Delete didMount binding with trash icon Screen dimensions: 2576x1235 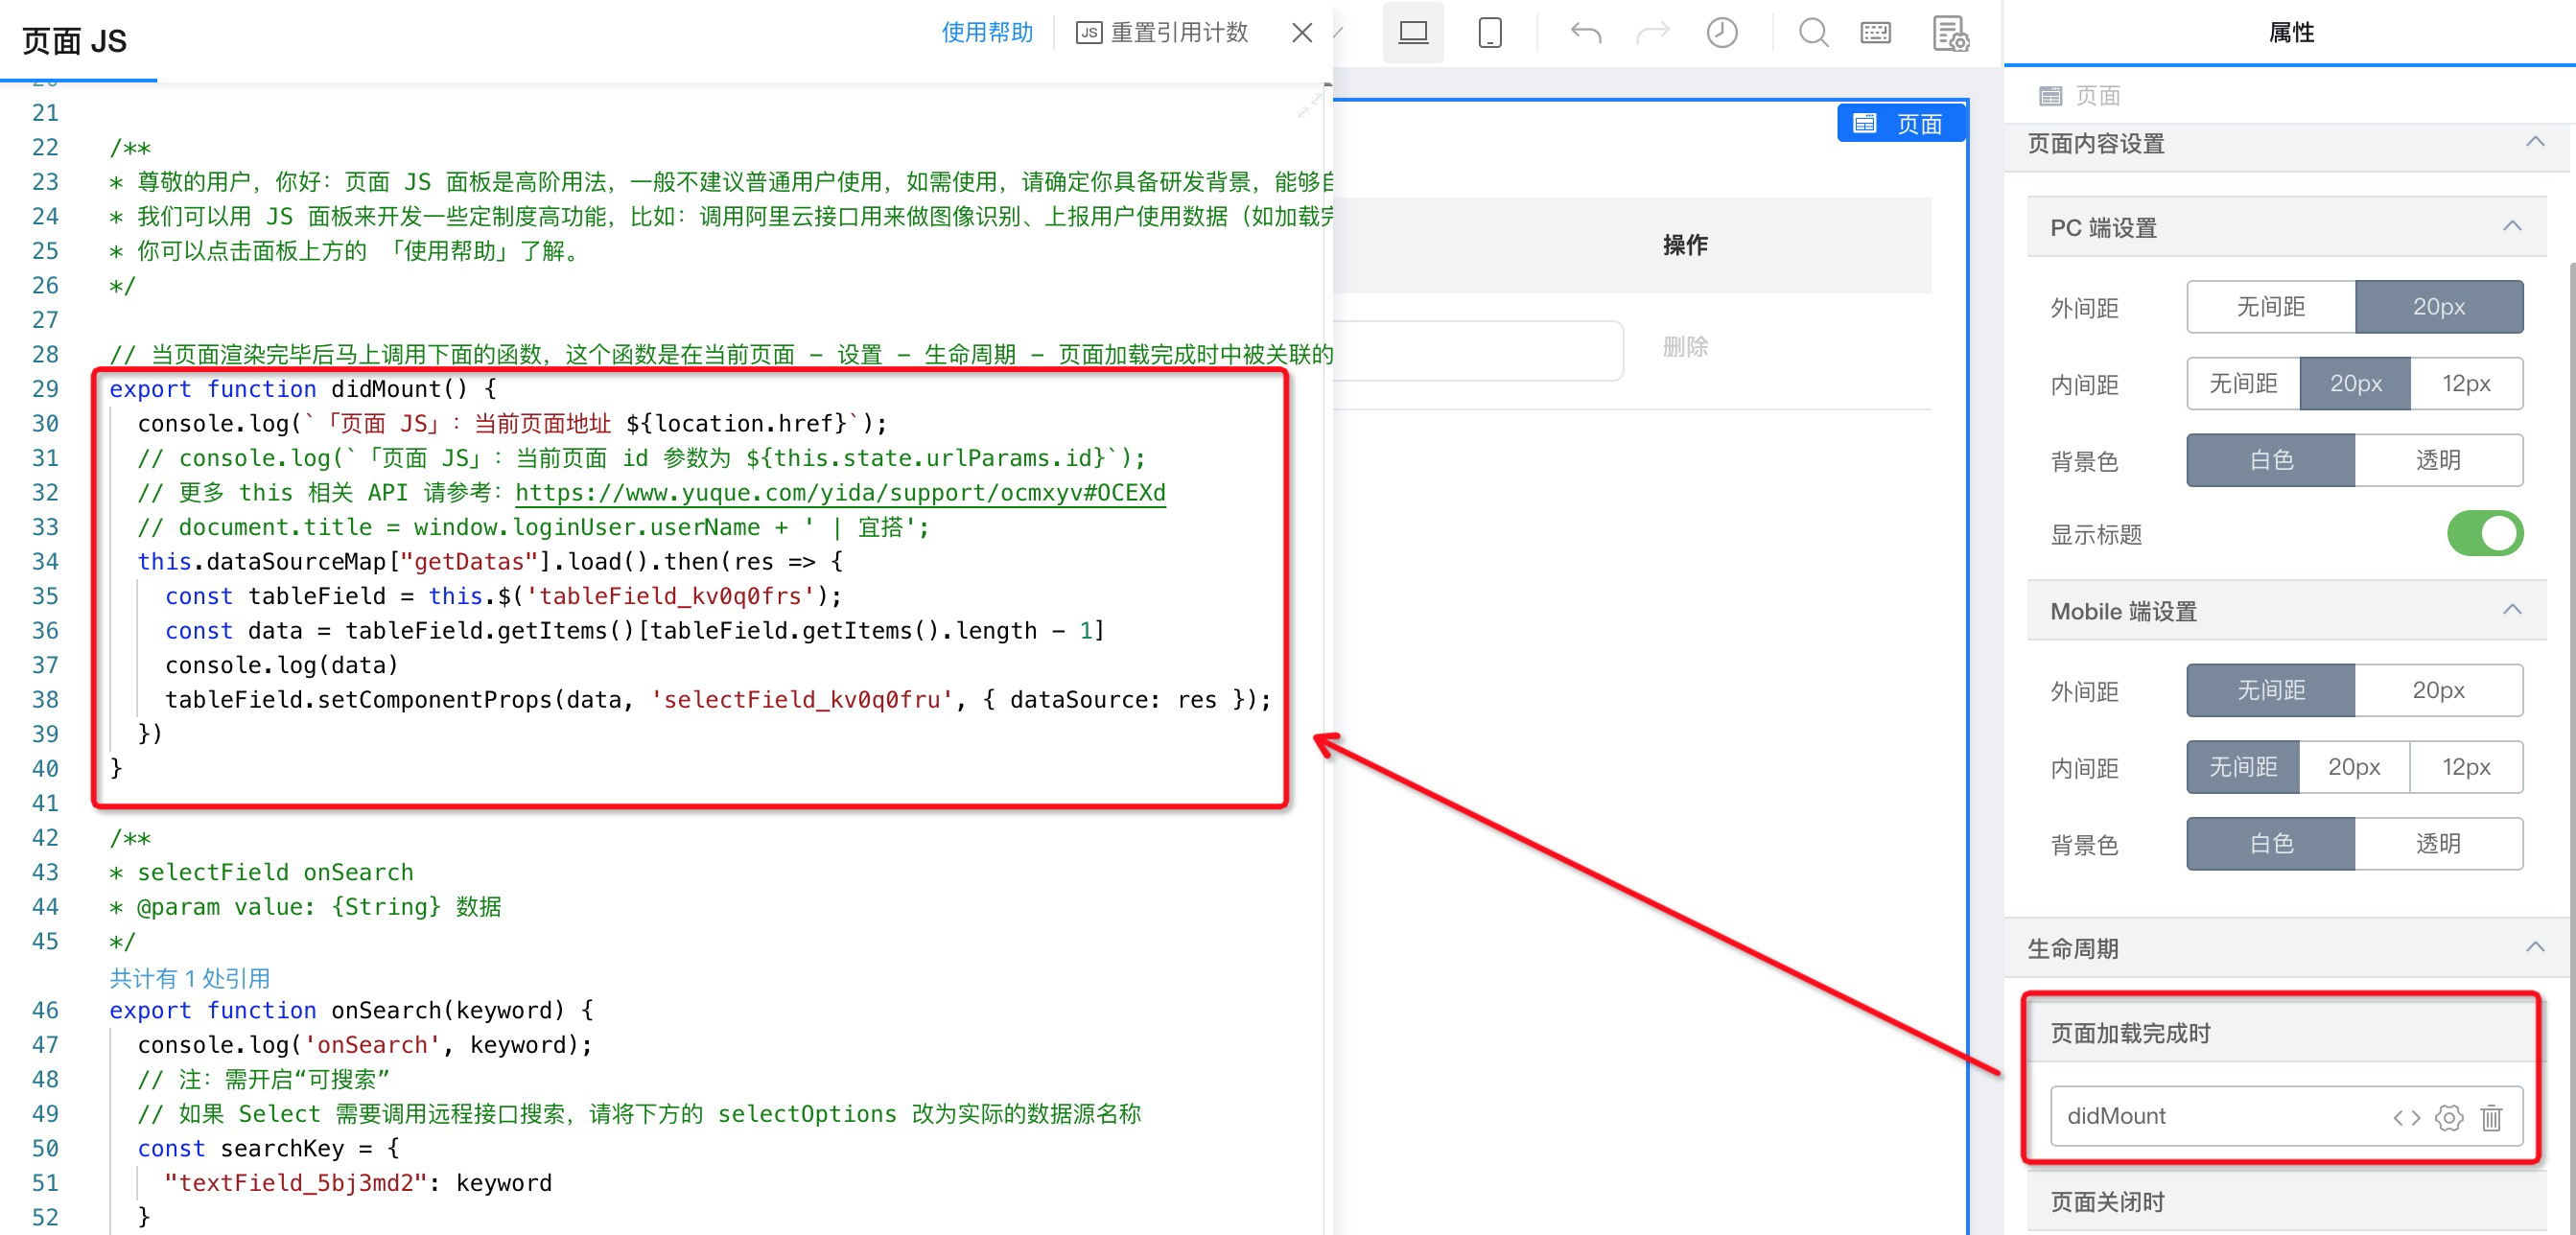(x=2491, y=1117)
